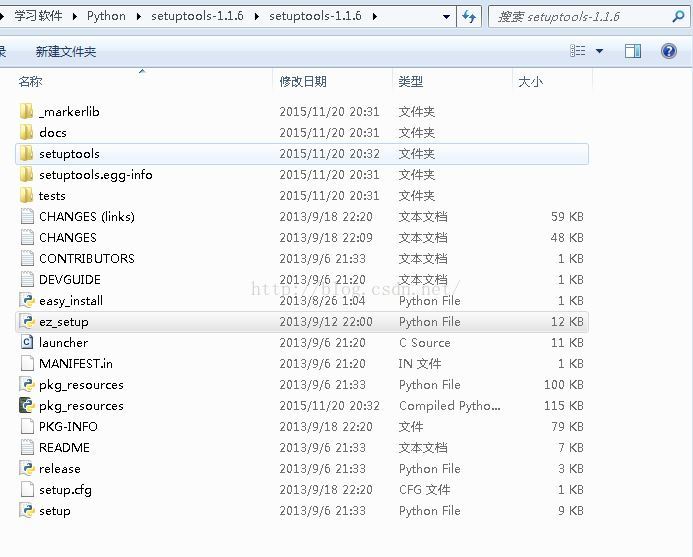This screenshot has height=557, width=693.
Task: Click the CHANGES (links) file name
Action: point(87,217)
